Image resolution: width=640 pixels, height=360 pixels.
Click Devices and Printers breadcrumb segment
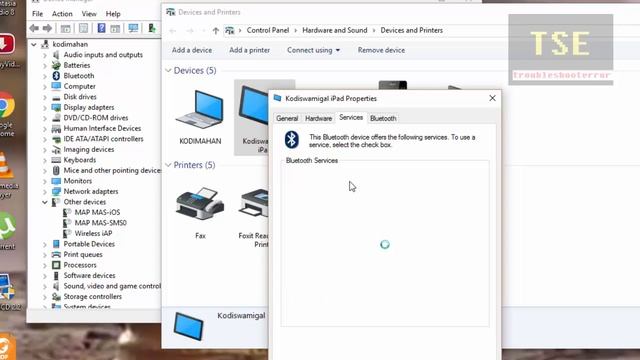point(411,30)
